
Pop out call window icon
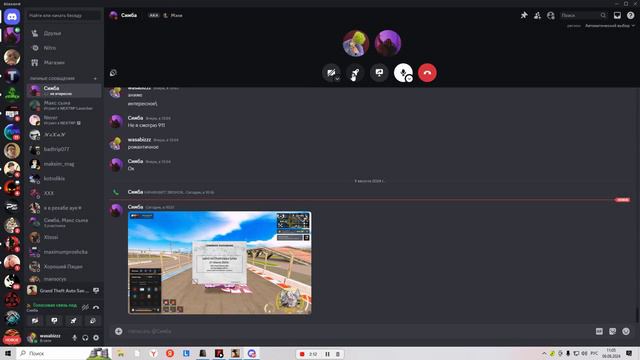pos(113,73)
